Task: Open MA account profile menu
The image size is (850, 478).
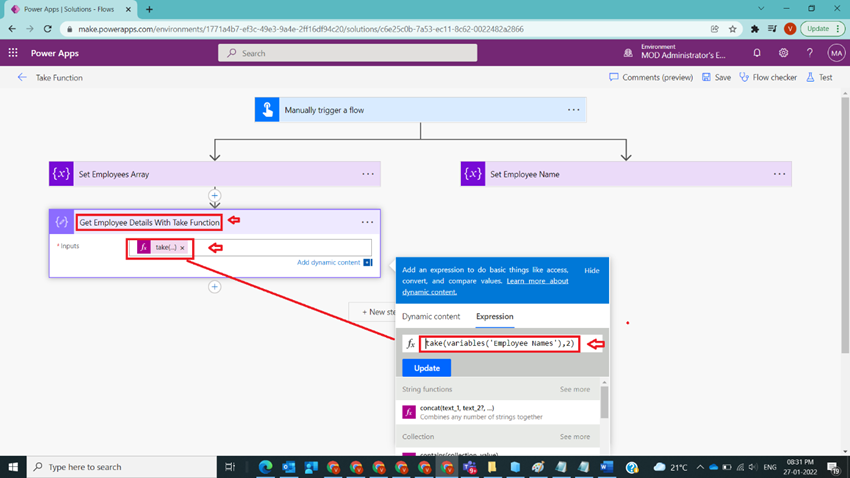Action: (836, 53)
